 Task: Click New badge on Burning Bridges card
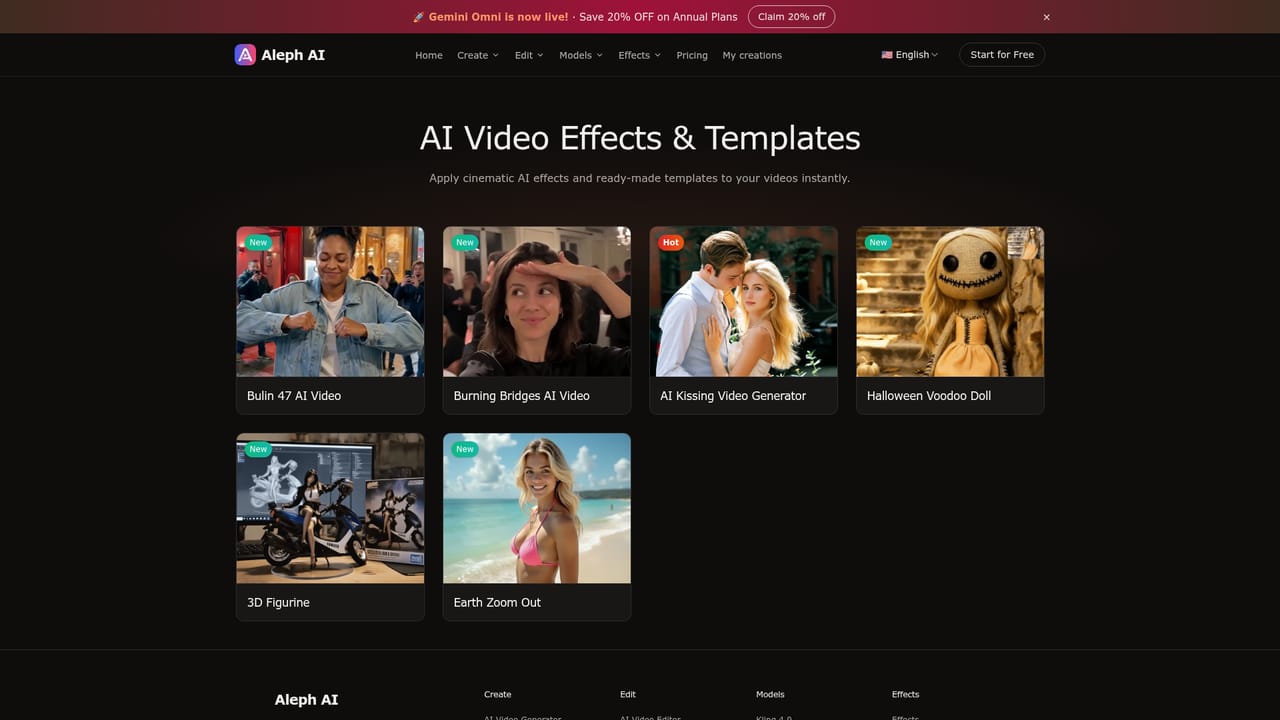pos(465,242)
